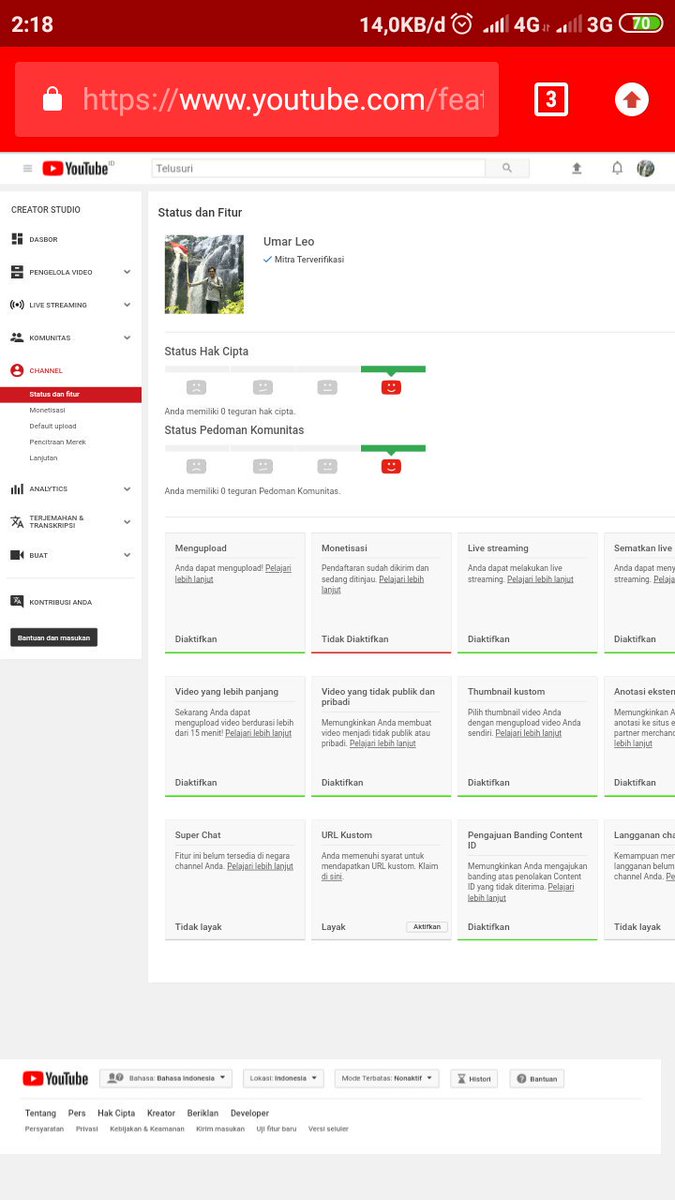Viewport: 675px width, 1200px height.
Task: Click the Hak Cipta footer link
Action: click(x=116, y=1113)
